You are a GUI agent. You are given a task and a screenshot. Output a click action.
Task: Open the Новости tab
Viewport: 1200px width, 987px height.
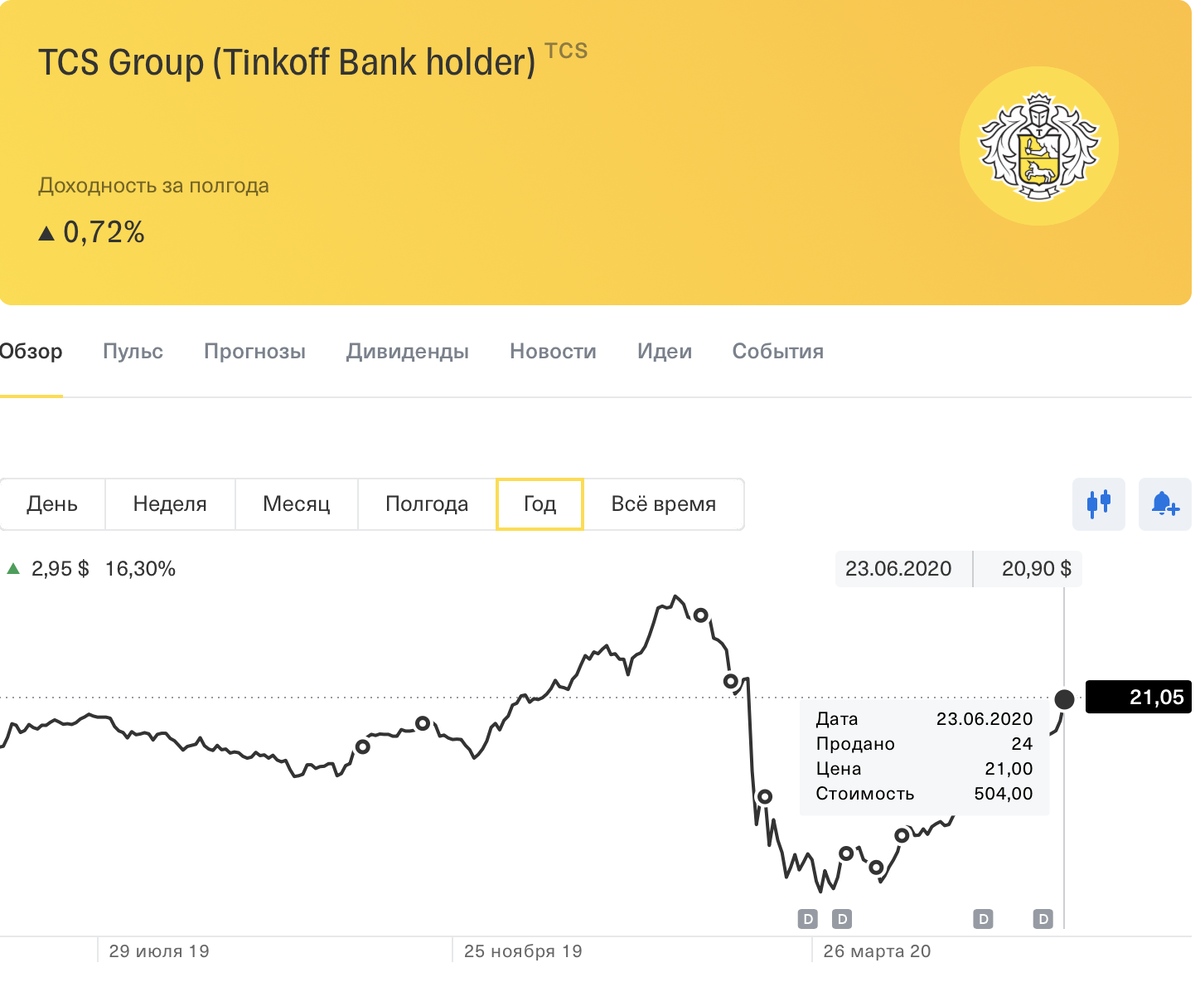(x=553, y=351)
